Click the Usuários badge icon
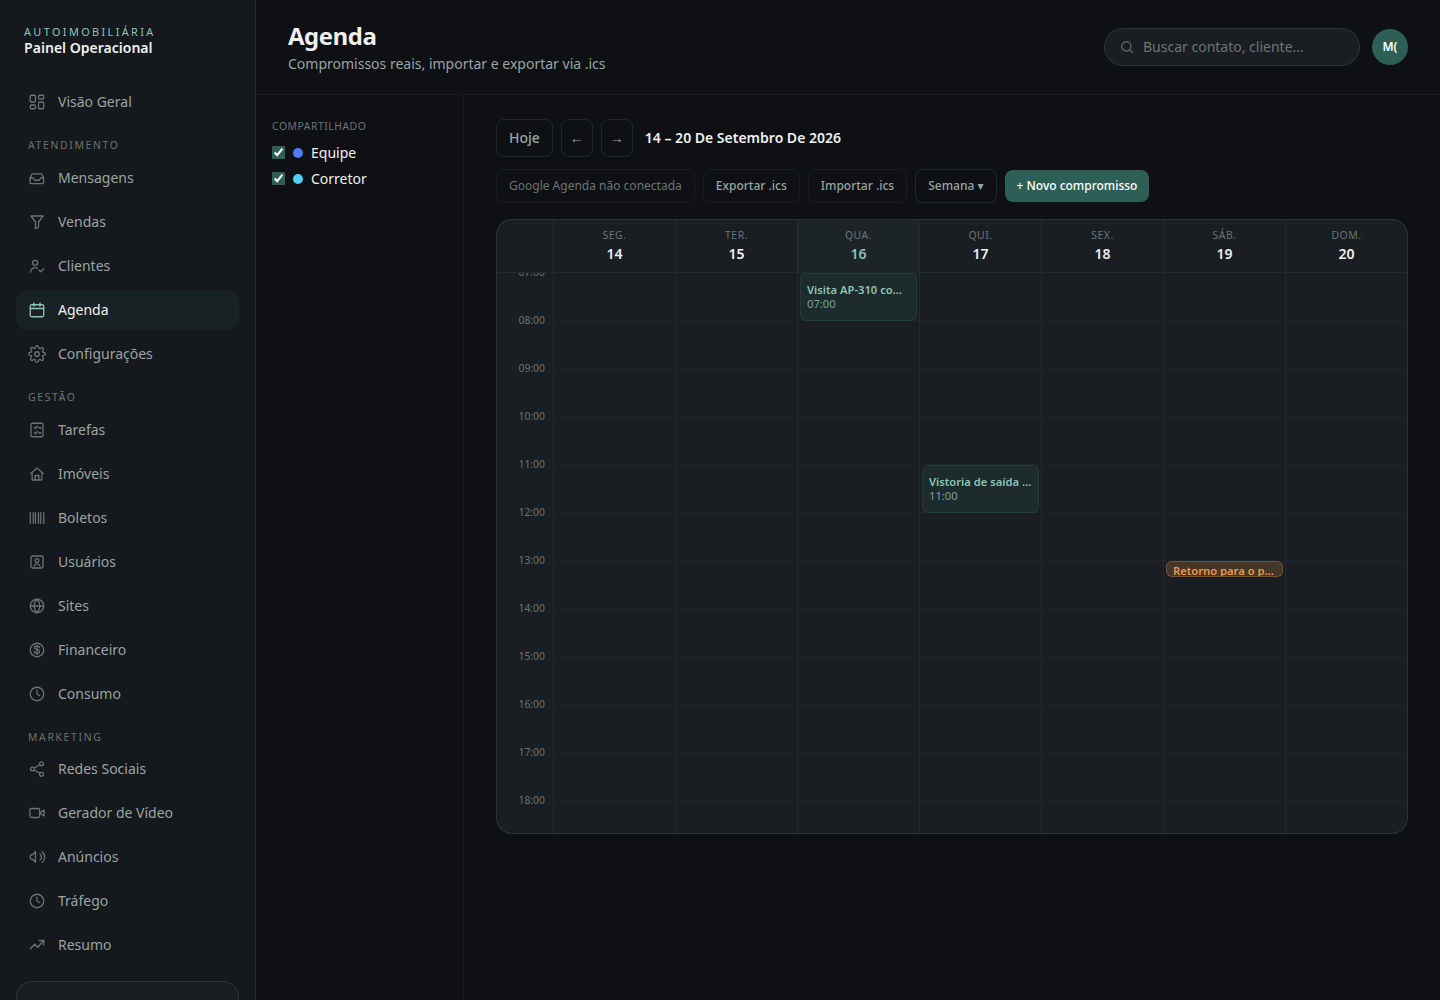The height and width of the screenshot is (1000, 1440). click(x=37, y=562)
